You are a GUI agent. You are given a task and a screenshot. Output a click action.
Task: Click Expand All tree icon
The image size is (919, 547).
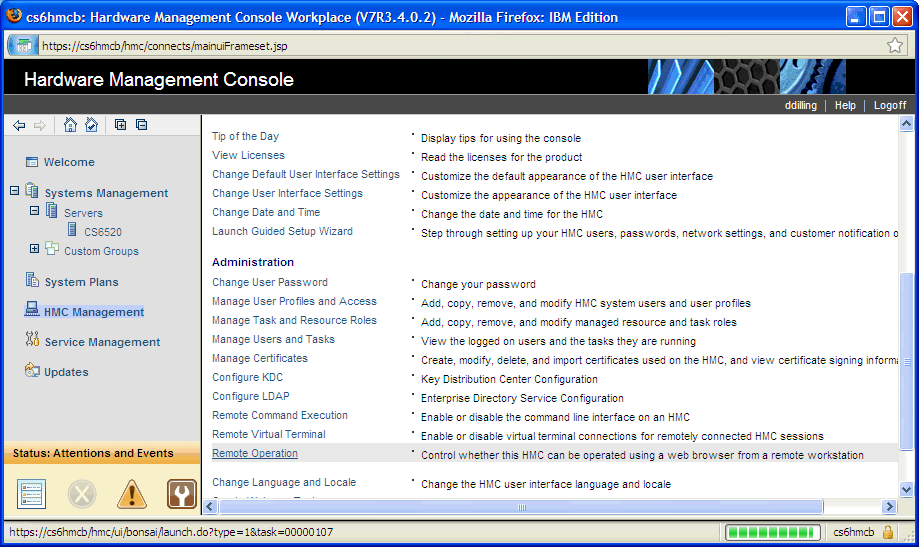click(120, 124)
